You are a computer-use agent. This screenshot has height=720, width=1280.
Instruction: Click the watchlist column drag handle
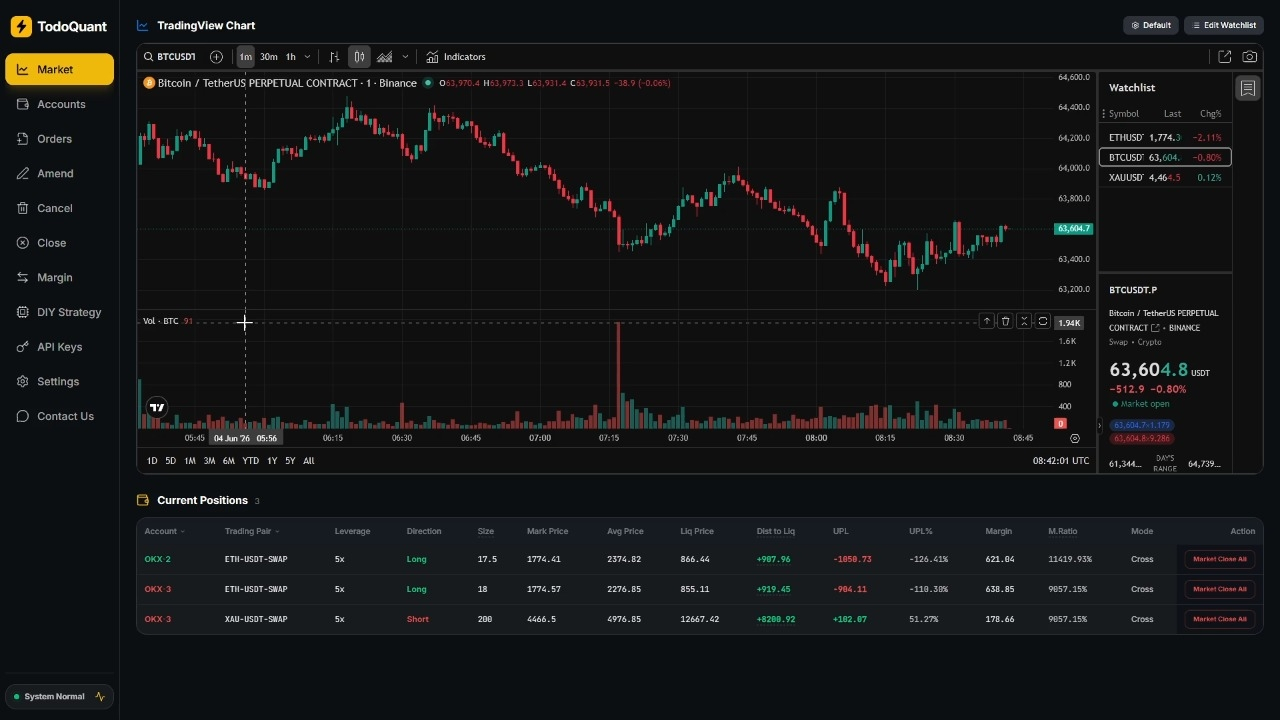(1104, 114)
